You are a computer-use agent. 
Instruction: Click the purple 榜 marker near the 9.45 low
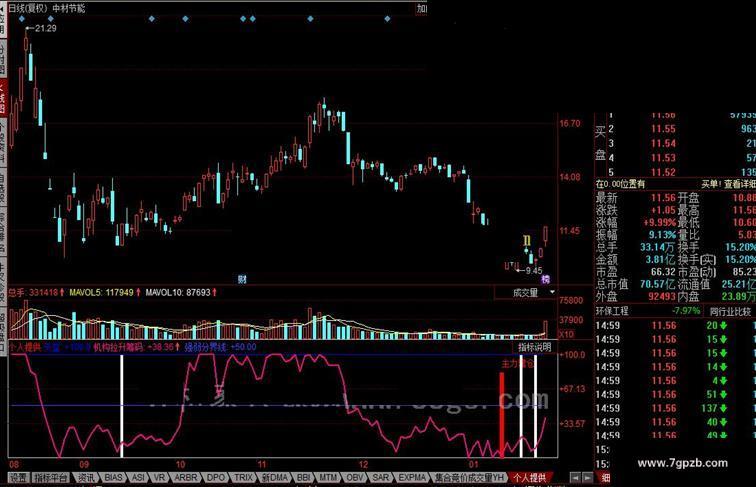pyautogui.click(x=545, y=279)
